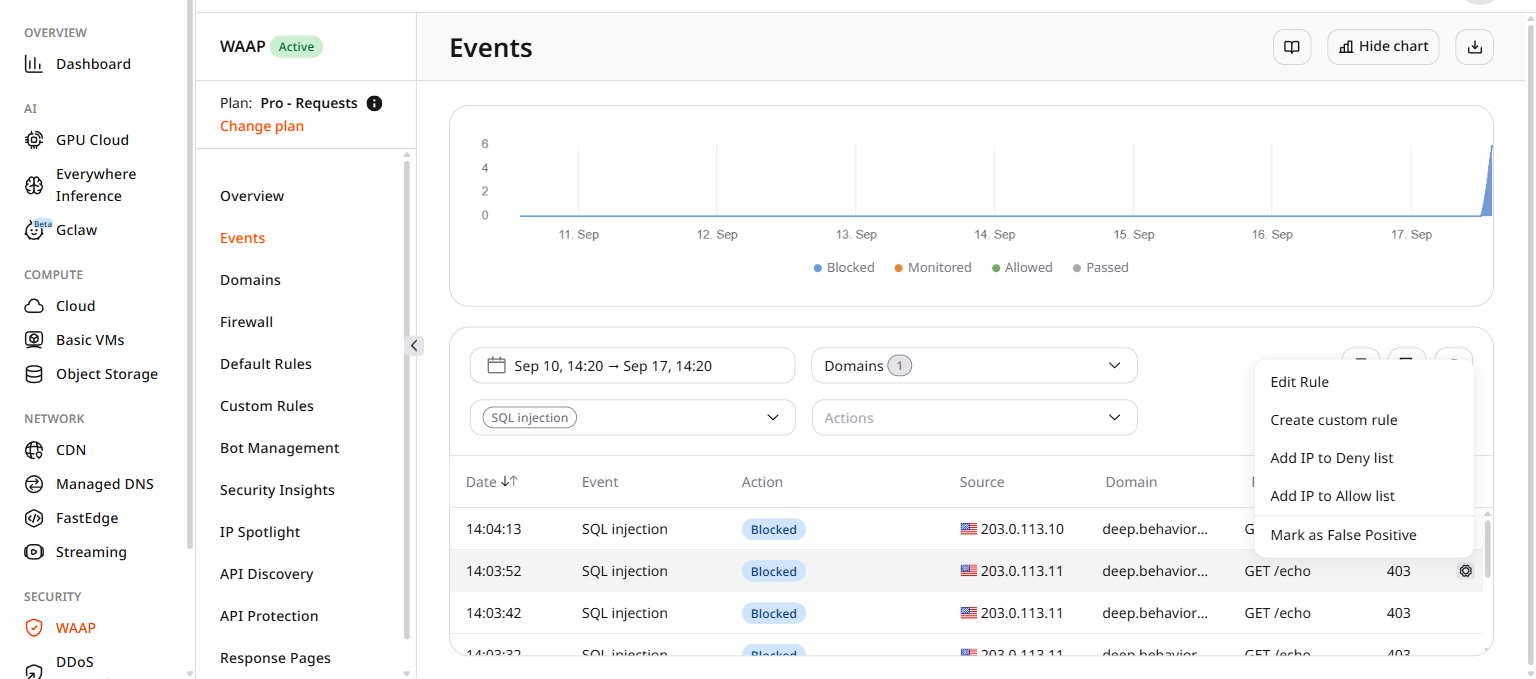The width and height of the screenshot is (1536, 679).
Task: Click the WAAP menu panel scrollbar
Action: coord(406,400)
